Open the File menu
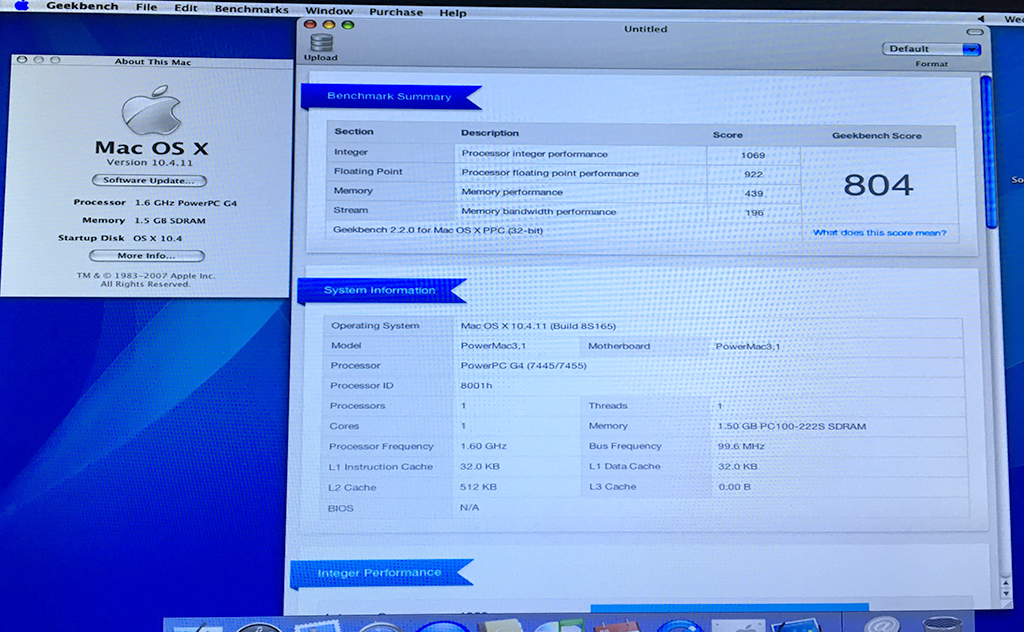Viewport: 1024px width, 632px height. (146, 9)
